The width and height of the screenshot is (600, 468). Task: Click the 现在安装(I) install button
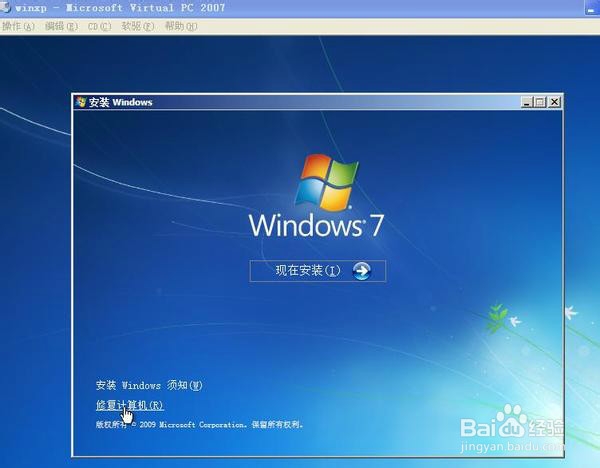318,271
